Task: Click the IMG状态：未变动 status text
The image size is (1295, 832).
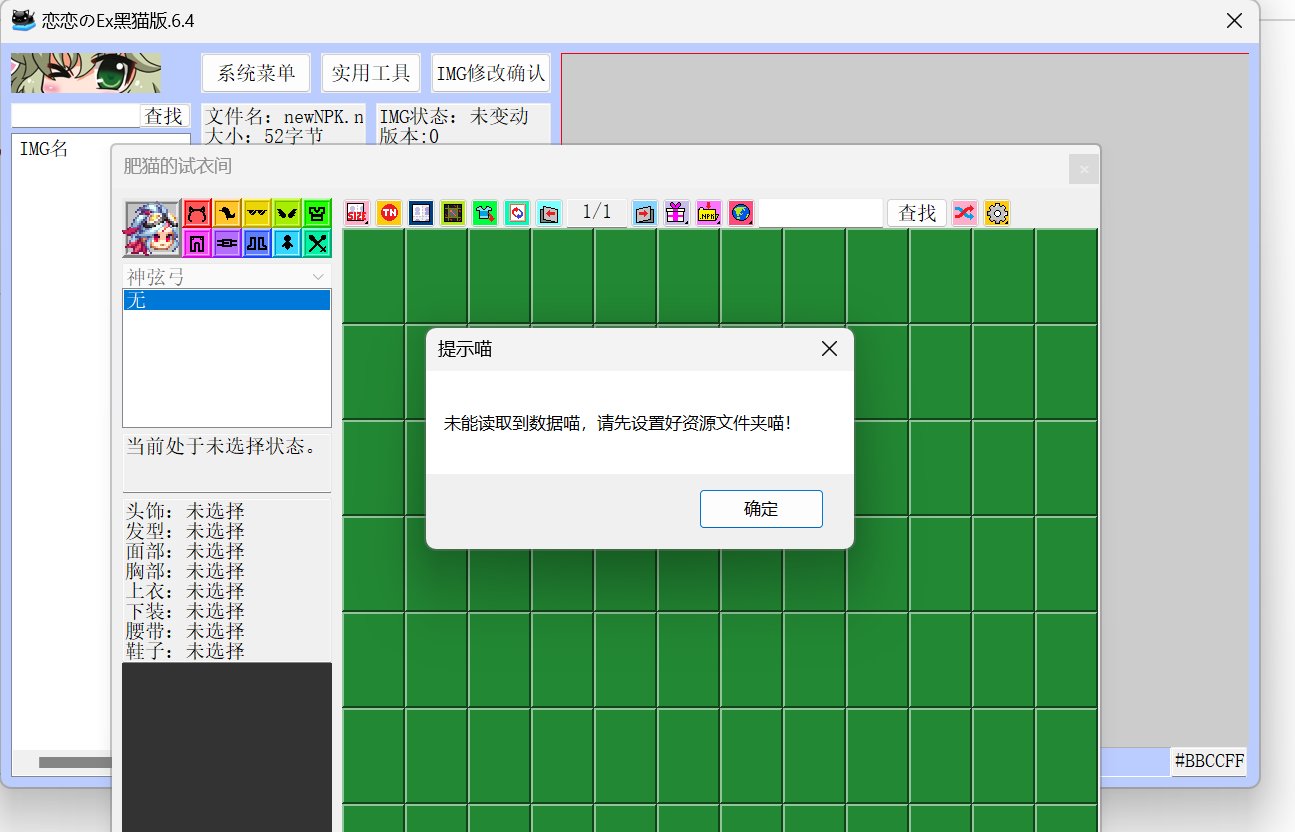Action: pyautogui.click(x=454, y=116)
